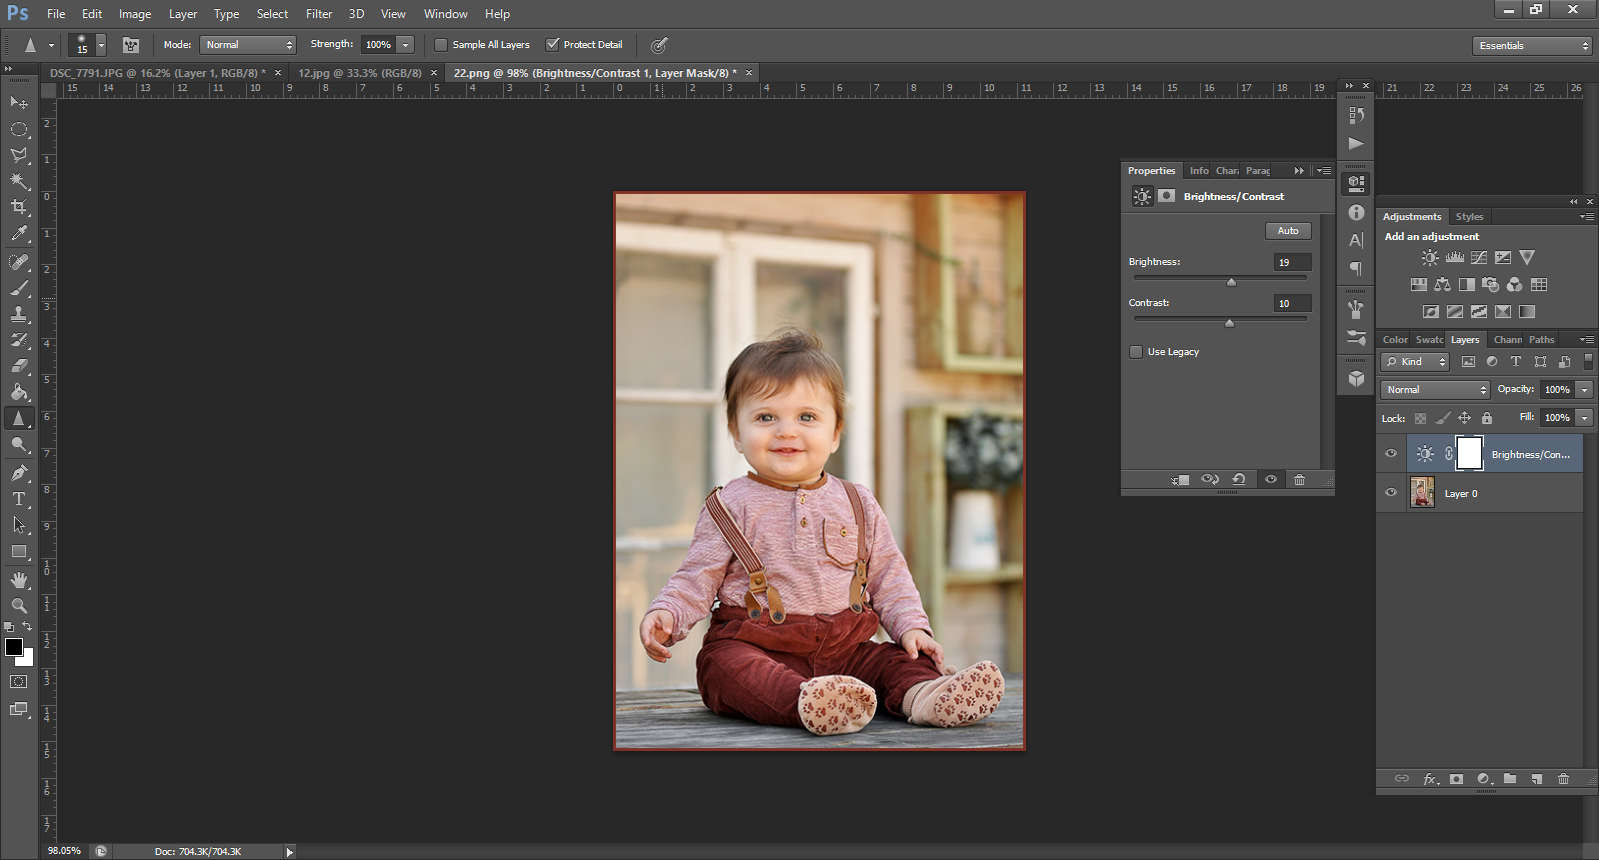
Task: Select the Zoom tool in toolbar
Action: (x=19, y=606)
